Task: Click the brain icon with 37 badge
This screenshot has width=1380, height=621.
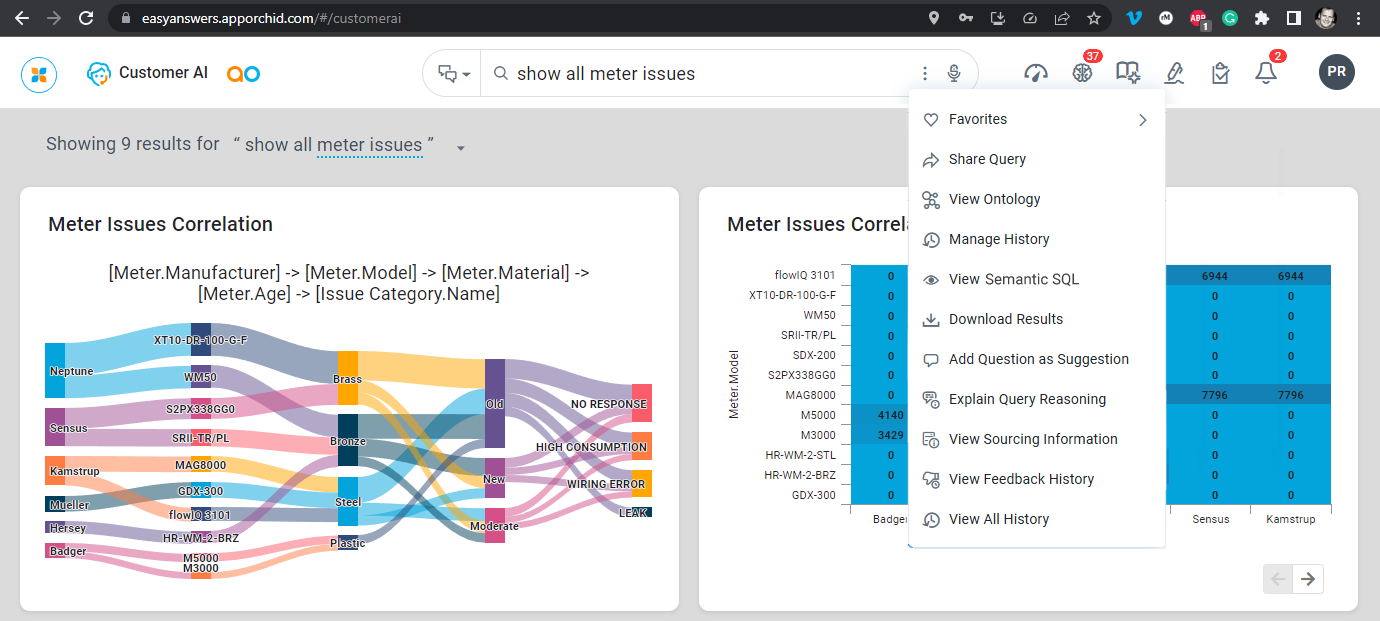Action: click(1082, 73)
